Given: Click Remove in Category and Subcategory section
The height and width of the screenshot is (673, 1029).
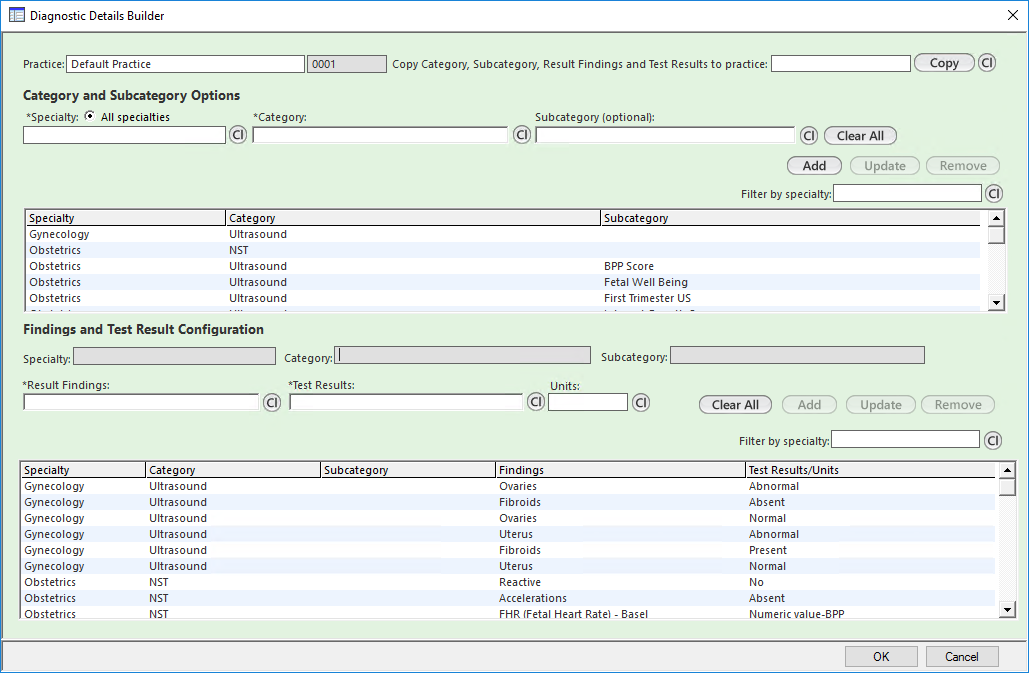Looking at the screenshot, I should tap(963, 166).
